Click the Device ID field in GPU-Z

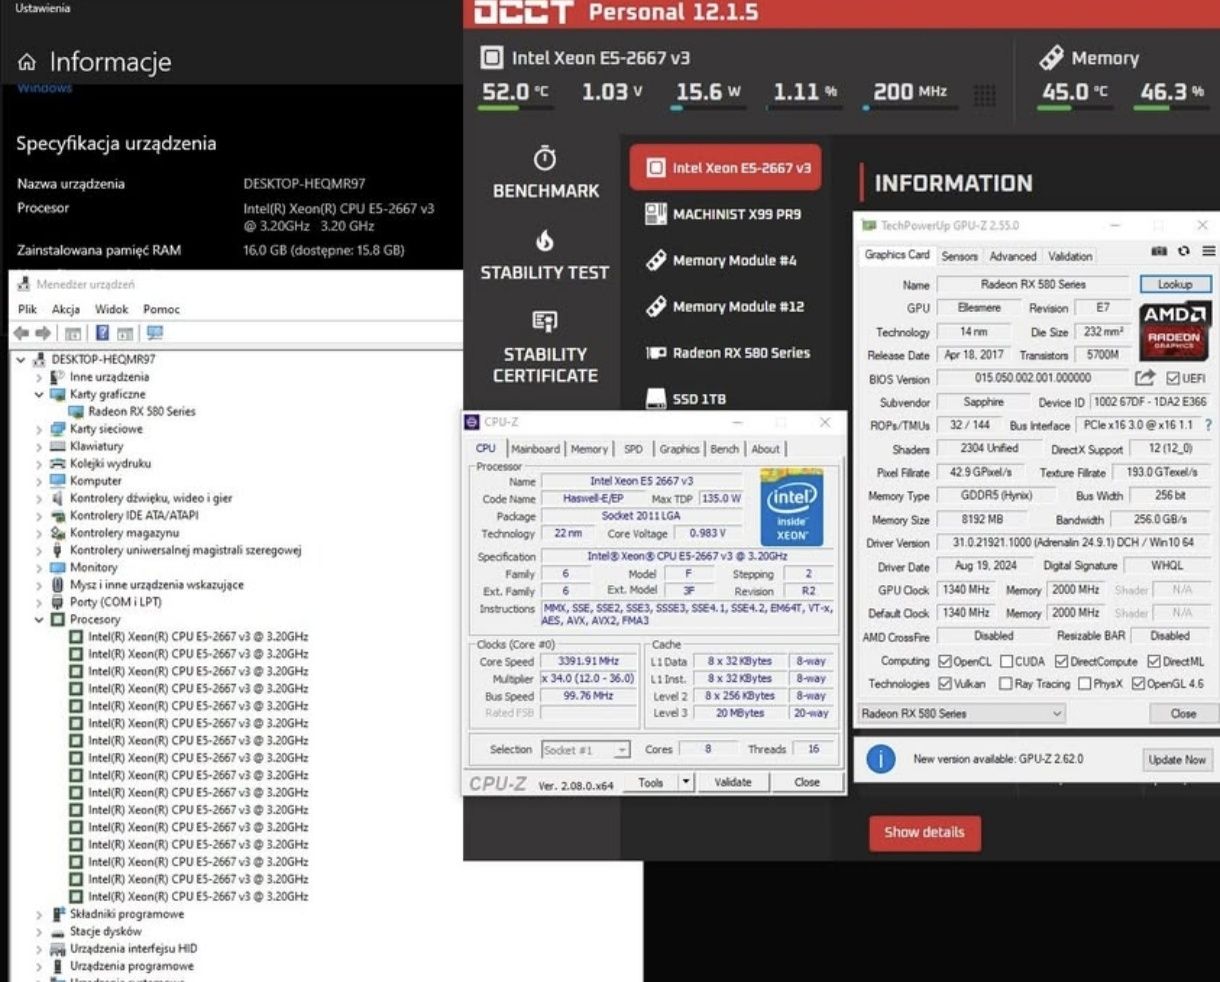coord(1149,402)
